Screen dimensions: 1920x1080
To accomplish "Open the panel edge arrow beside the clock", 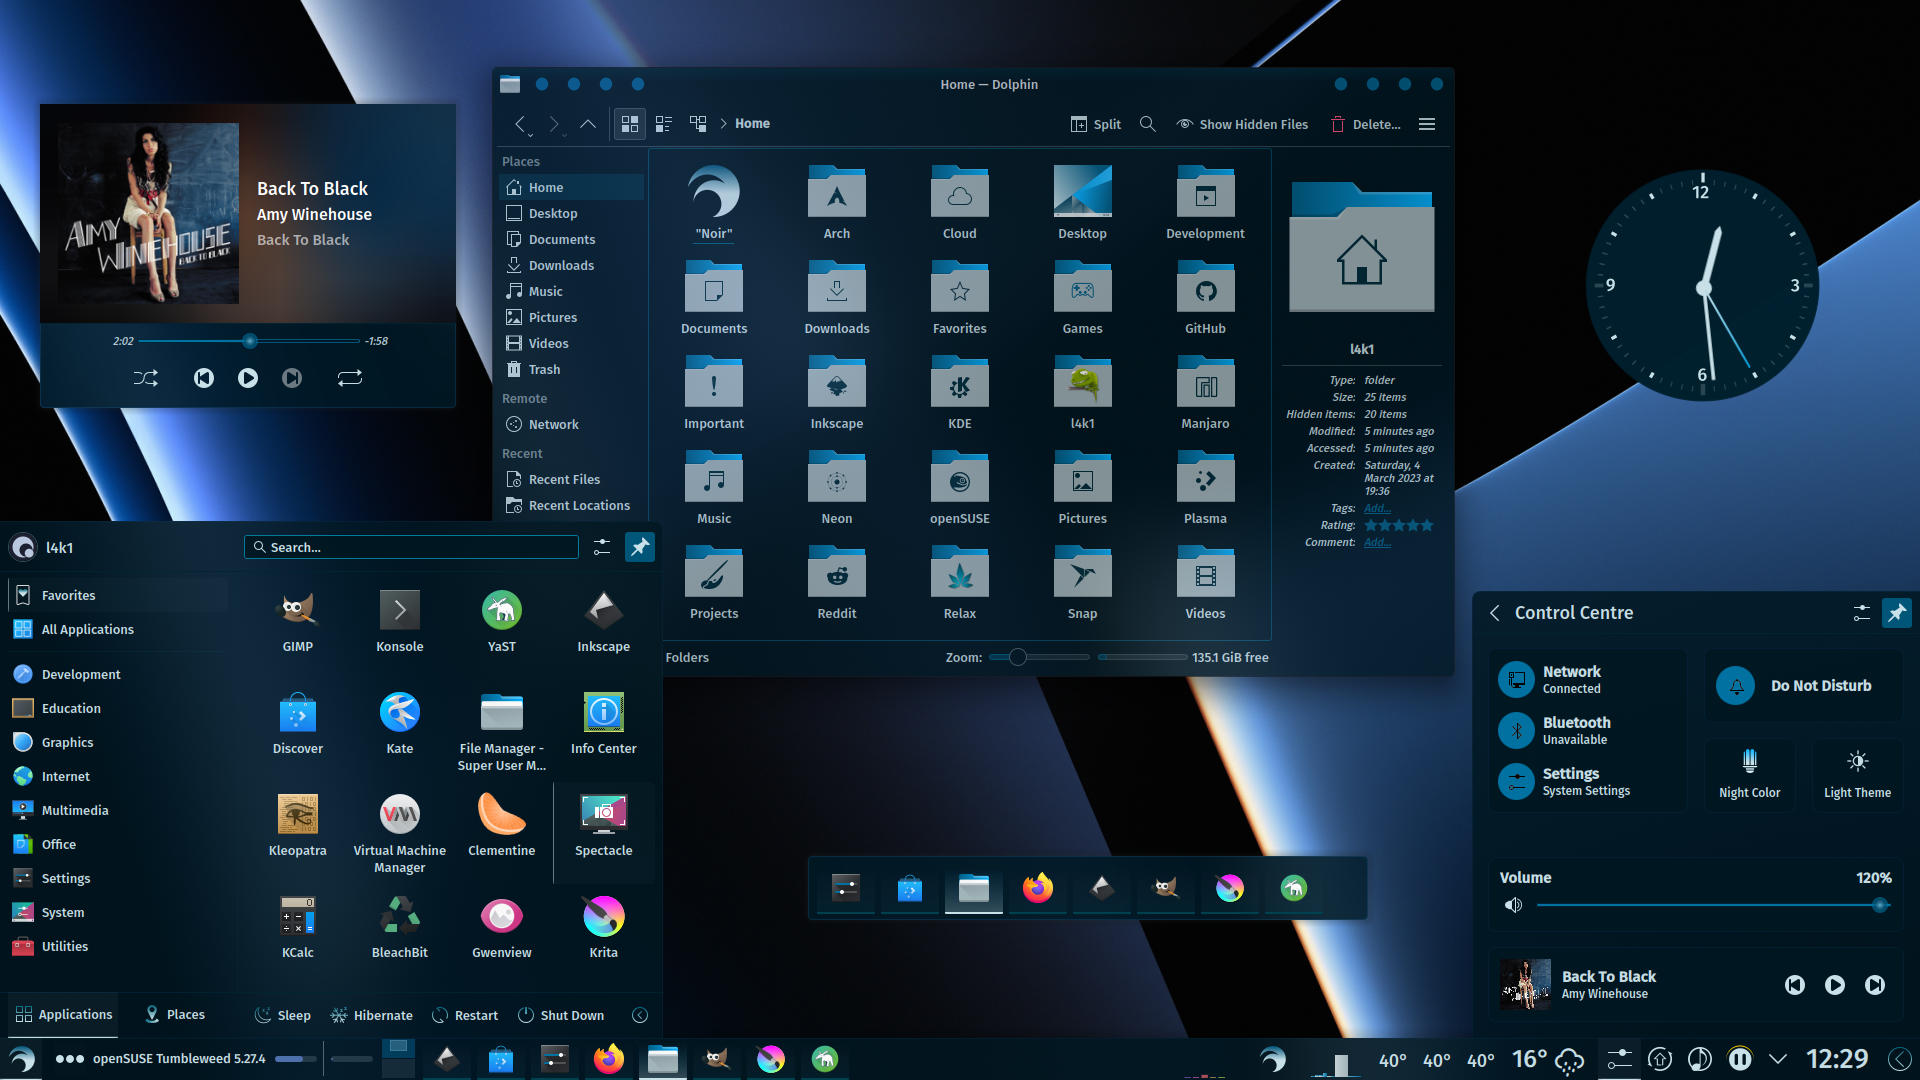I will click(1900, 1059).
